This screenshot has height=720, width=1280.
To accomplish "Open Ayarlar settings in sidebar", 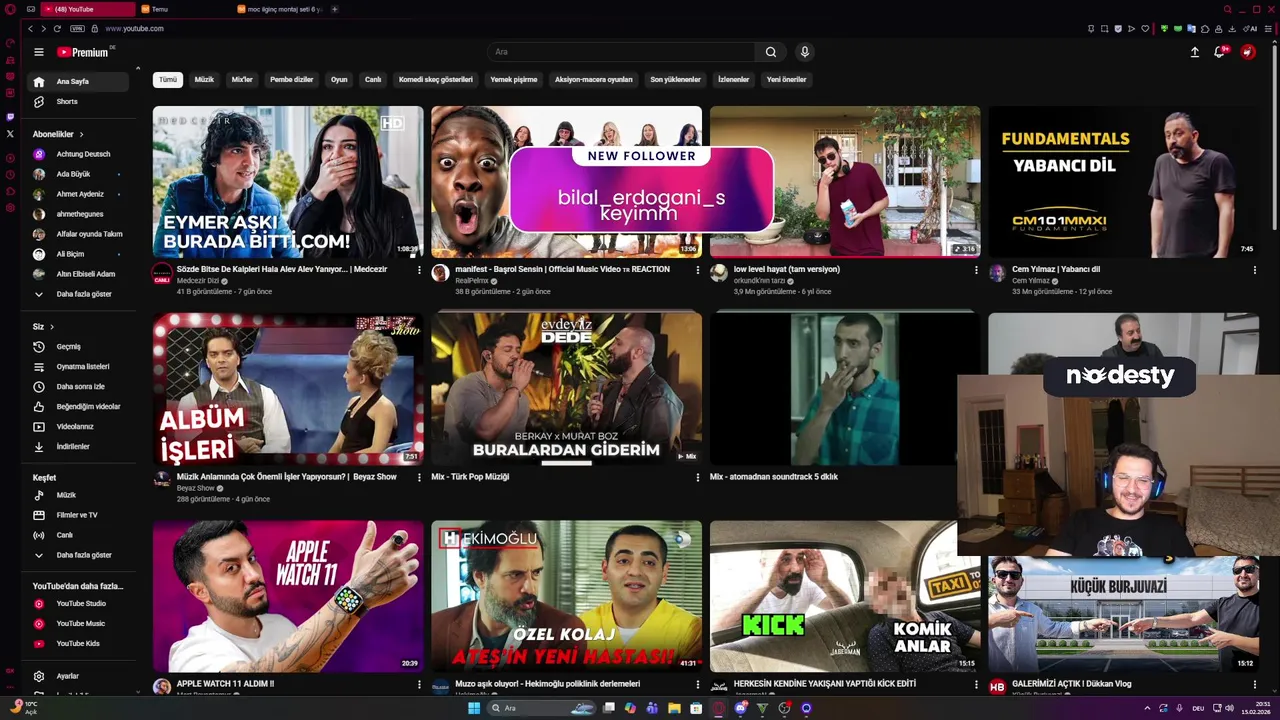I will point(80,677).
